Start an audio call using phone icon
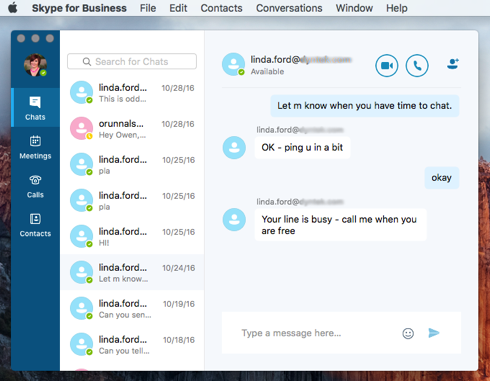490x381 pixels. [417, 66]
